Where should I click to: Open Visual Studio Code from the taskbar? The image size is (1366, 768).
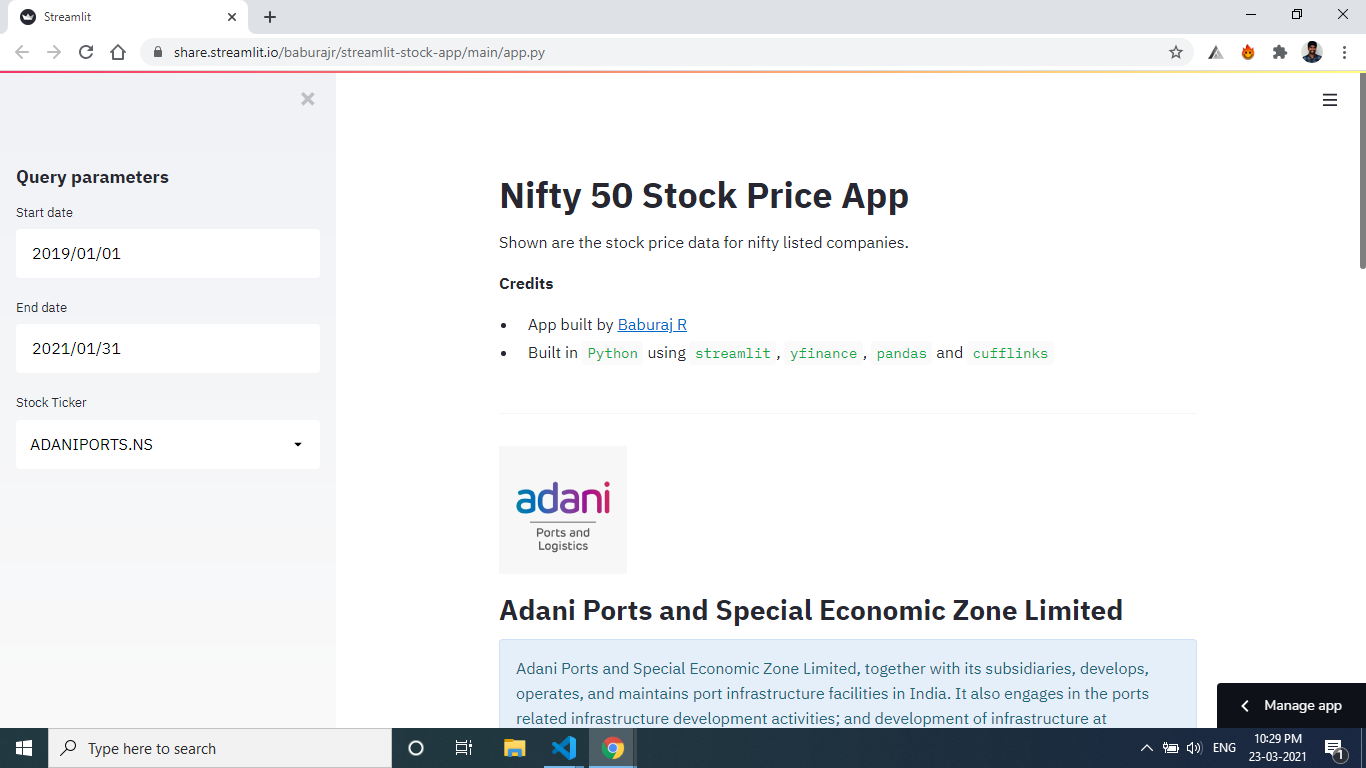point(564,748)
